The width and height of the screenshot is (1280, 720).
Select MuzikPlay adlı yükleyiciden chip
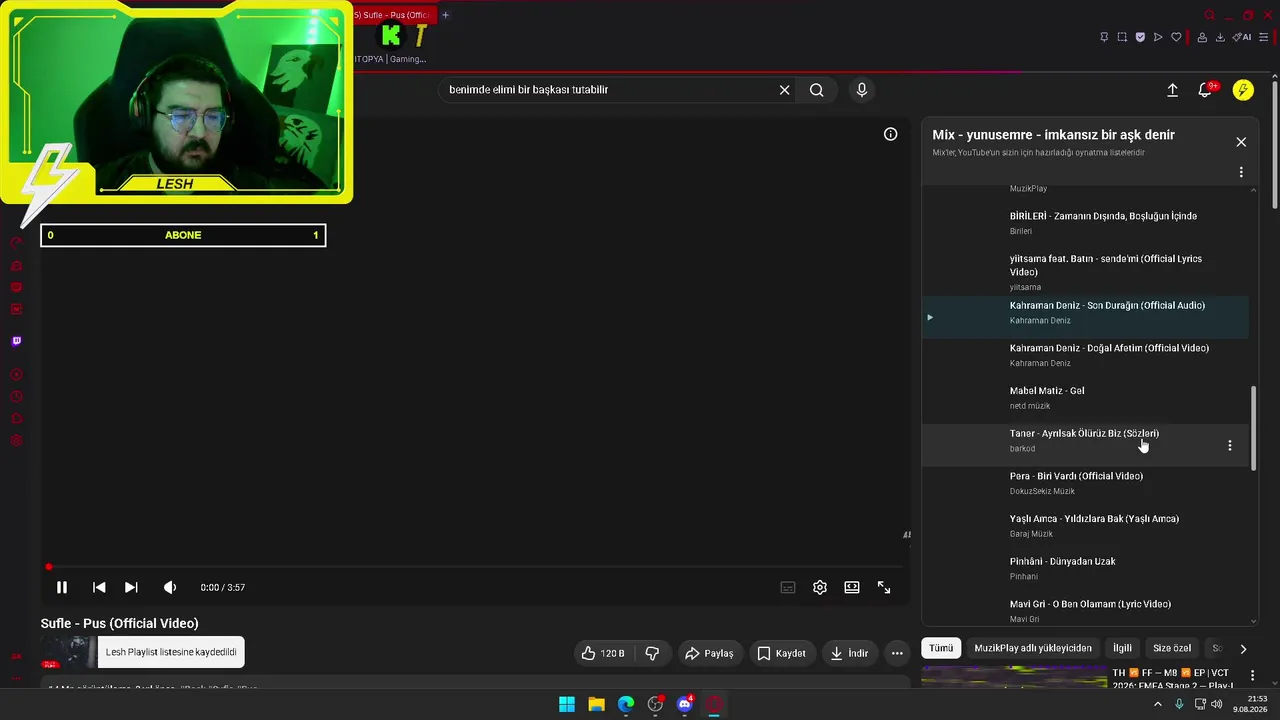[x=1033, y=648]
